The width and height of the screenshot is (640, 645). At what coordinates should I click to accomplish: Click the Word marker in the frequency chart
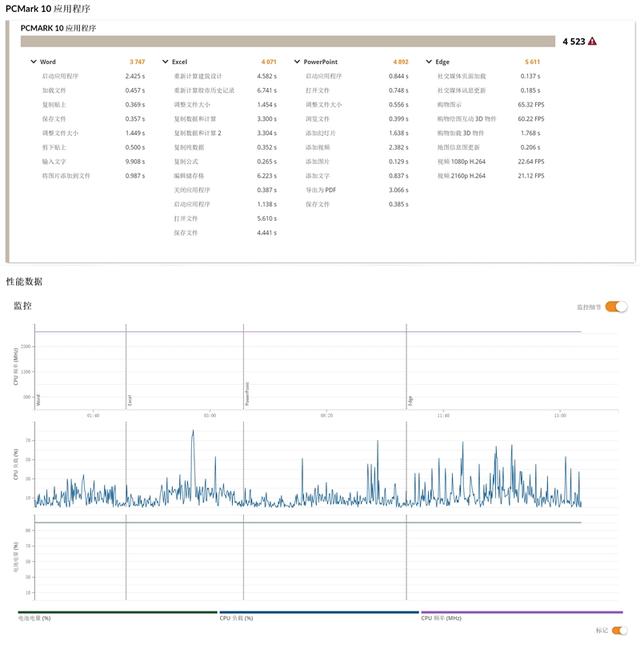(38, 400)
